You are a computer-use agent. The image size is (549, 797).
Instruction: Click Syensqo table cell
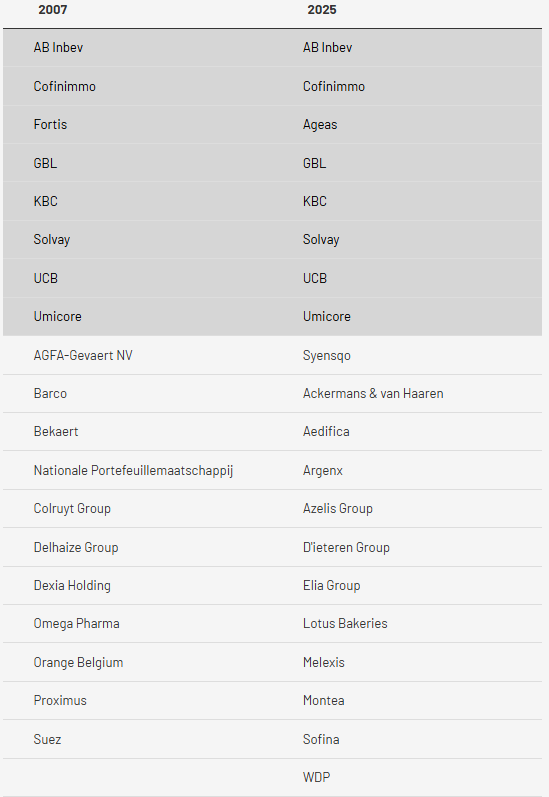point(326,355)
